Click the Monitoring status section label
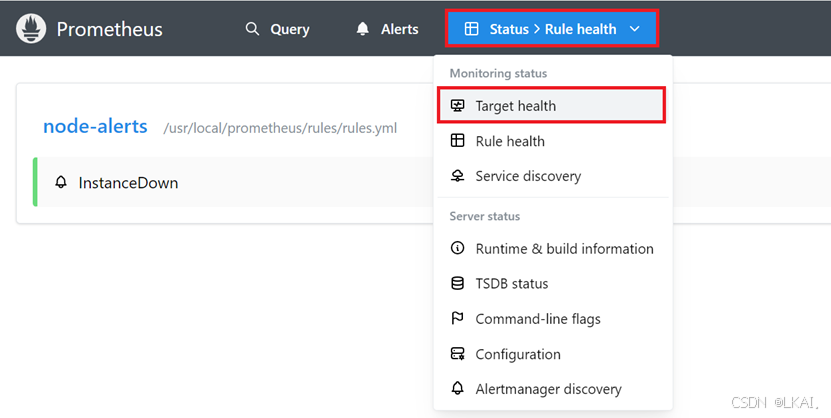The height and width of the screenshot is (418, 831). pos(498,73)
